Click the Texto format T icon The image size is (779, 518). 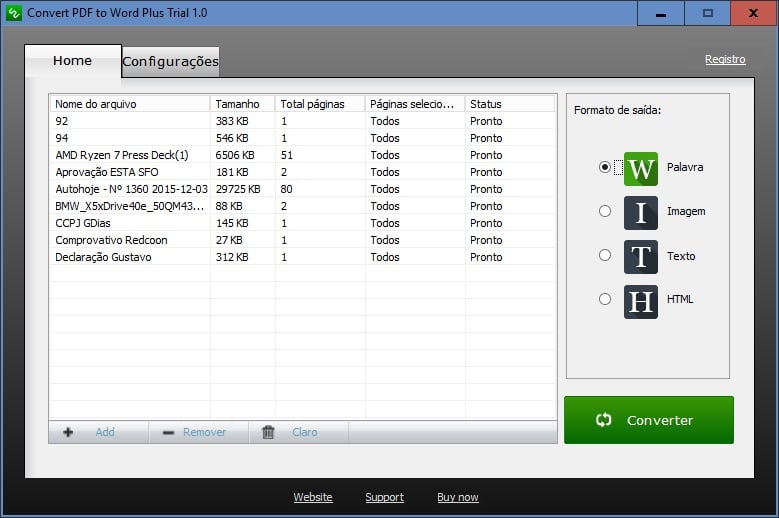[640, 256]
